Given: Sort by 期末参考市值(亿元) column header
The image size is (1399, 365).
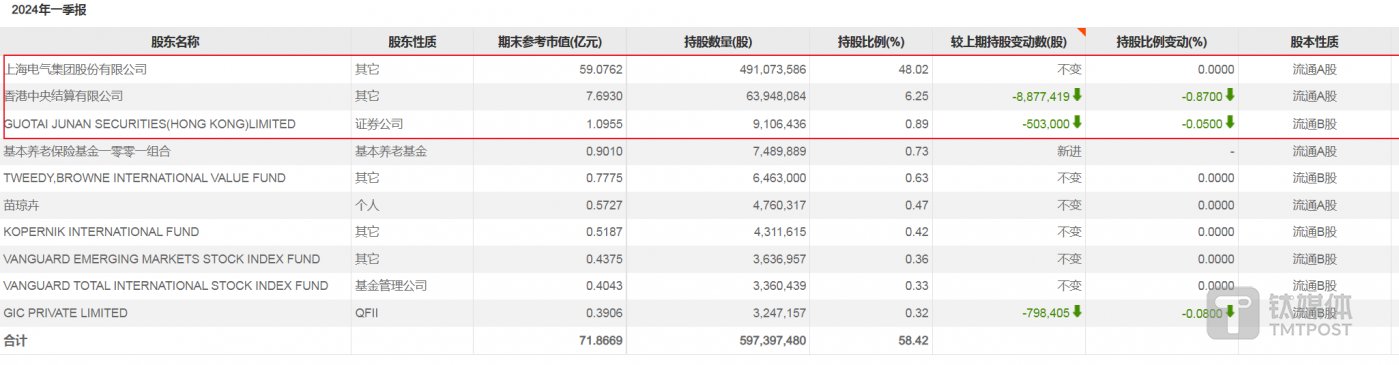Looking at the screenshot, I should [x=550, y=42].
